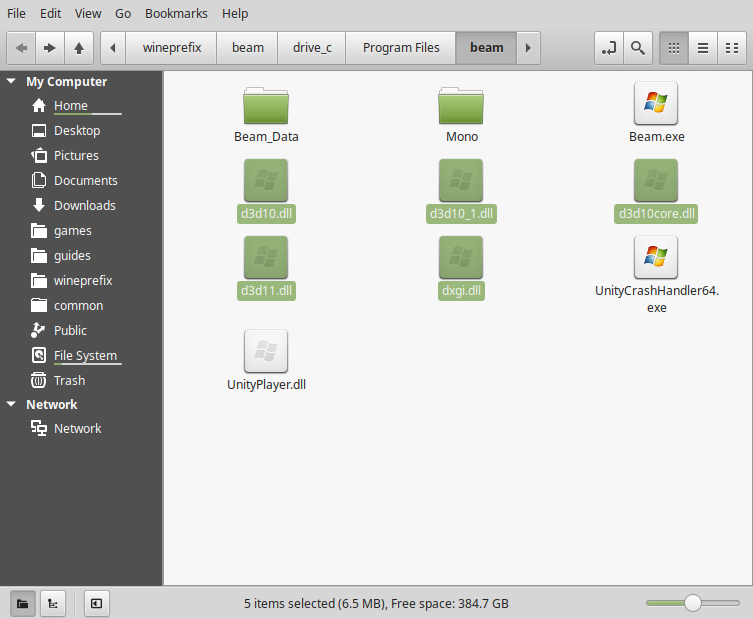
Task: Select the dxgi.dll file icon
Action: [461, 257]
